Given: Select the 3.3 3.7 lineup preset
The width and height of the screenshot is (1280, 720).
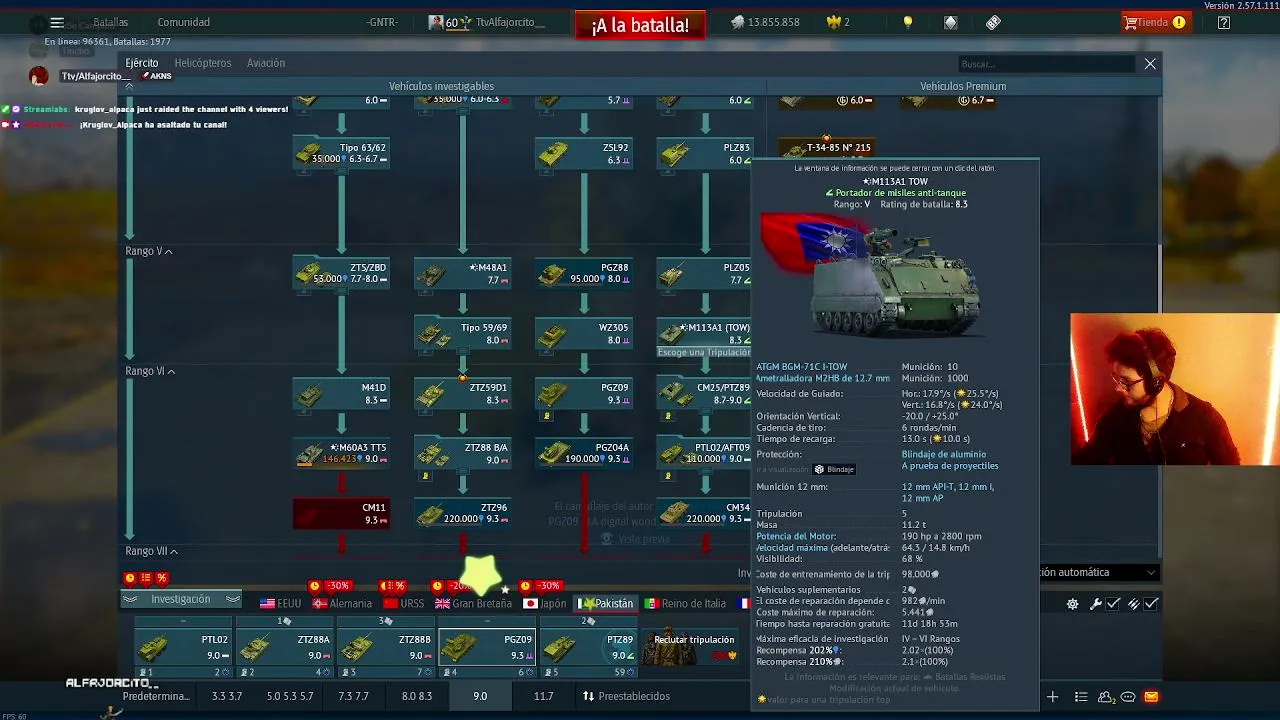Looking at the screenshot, I should [227, 696].
